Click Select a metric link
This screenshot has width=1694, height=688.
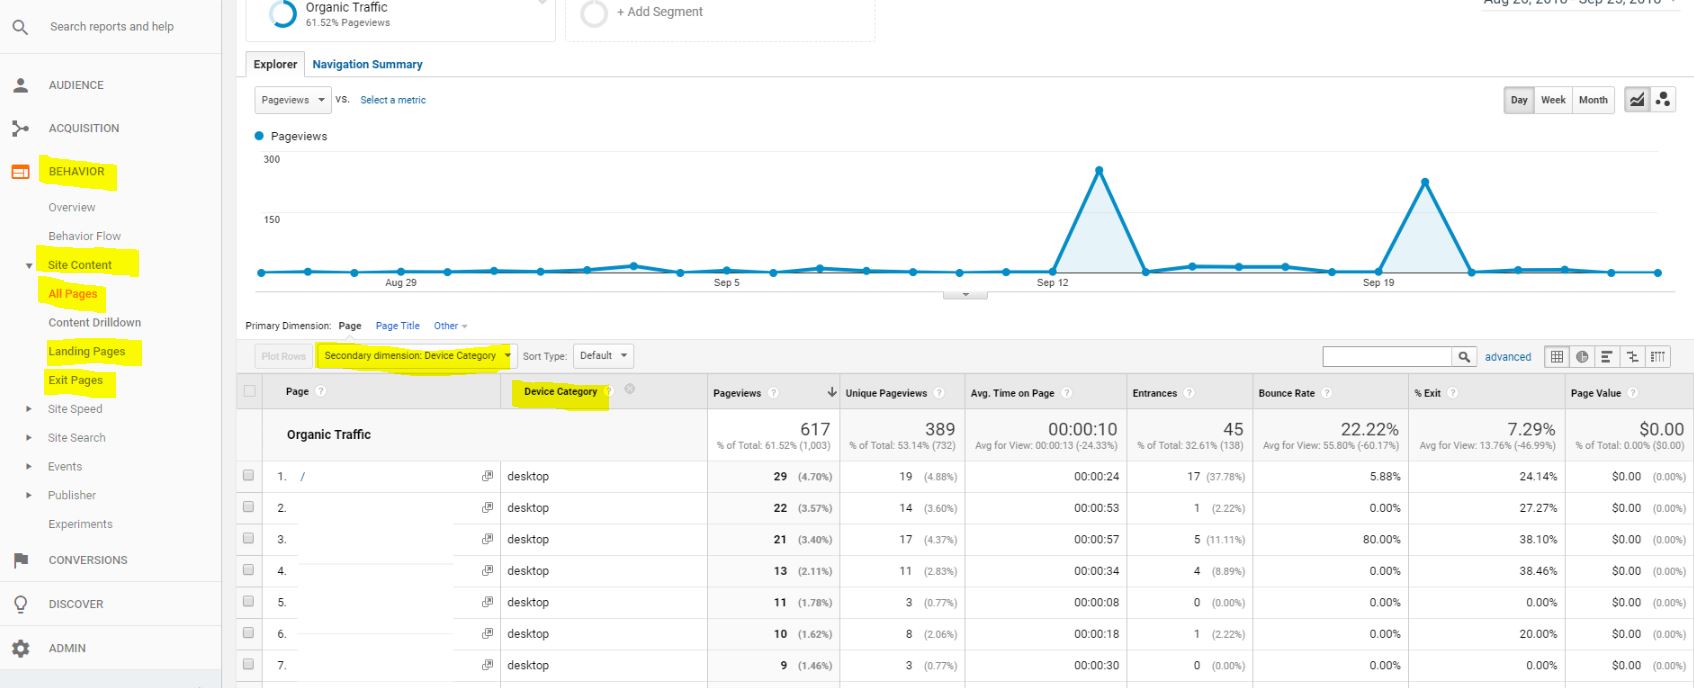coord(393,100)
